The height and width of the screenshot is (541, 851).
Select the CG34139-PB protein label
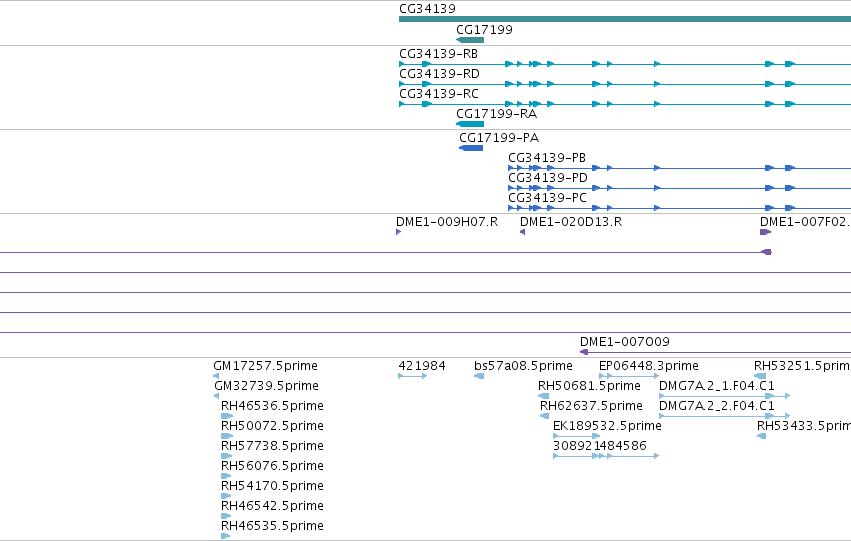547,158
